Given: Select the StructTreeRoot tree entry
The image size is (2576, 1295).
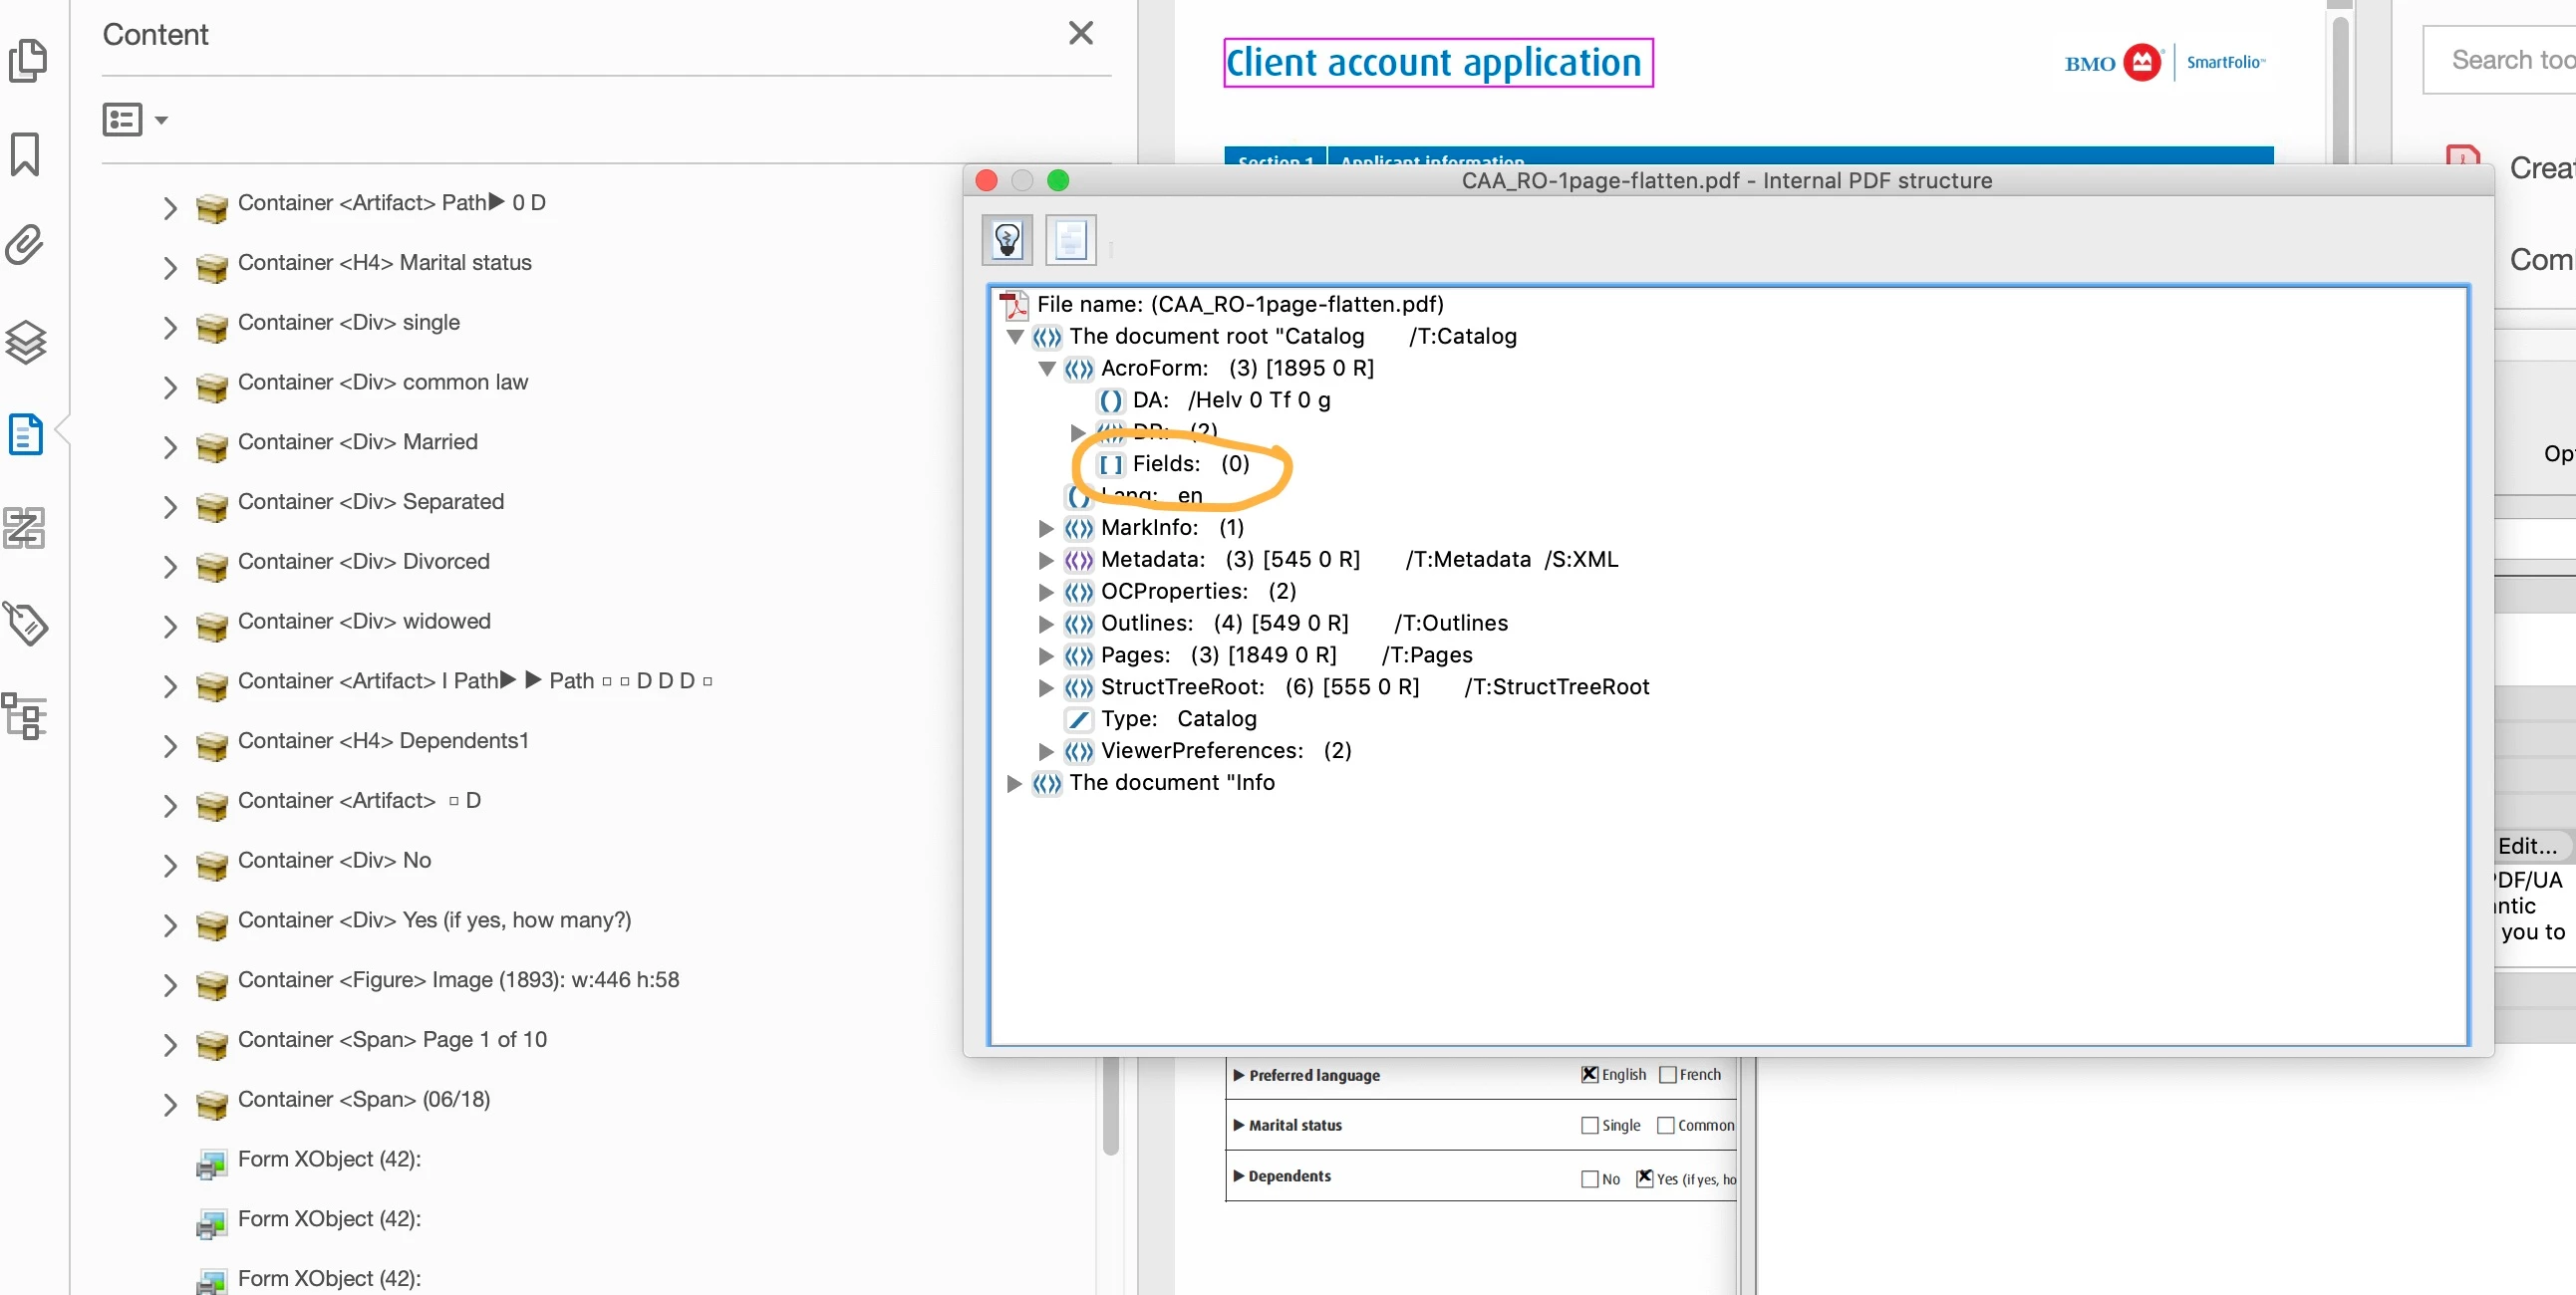Looking at the screenshot, I should click(1182, 687).
